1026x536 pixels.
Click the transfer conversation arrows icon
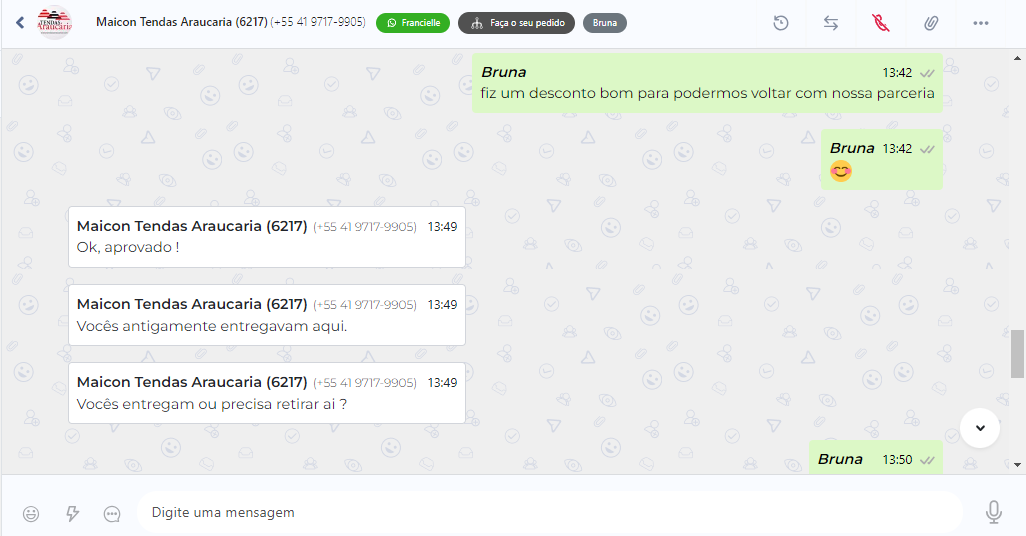[x=831, y=23]
